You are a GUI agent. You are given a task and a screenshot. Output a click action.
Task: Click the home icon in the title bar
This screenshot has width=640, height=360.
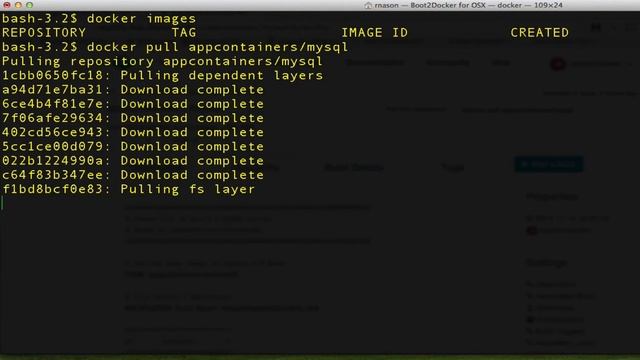(x=368, y=5)
